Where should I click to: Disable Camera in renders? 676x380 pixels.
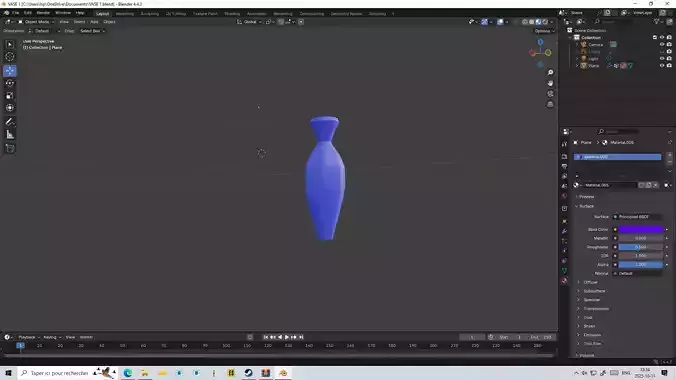pyautogui.click(x=669, y=44)
